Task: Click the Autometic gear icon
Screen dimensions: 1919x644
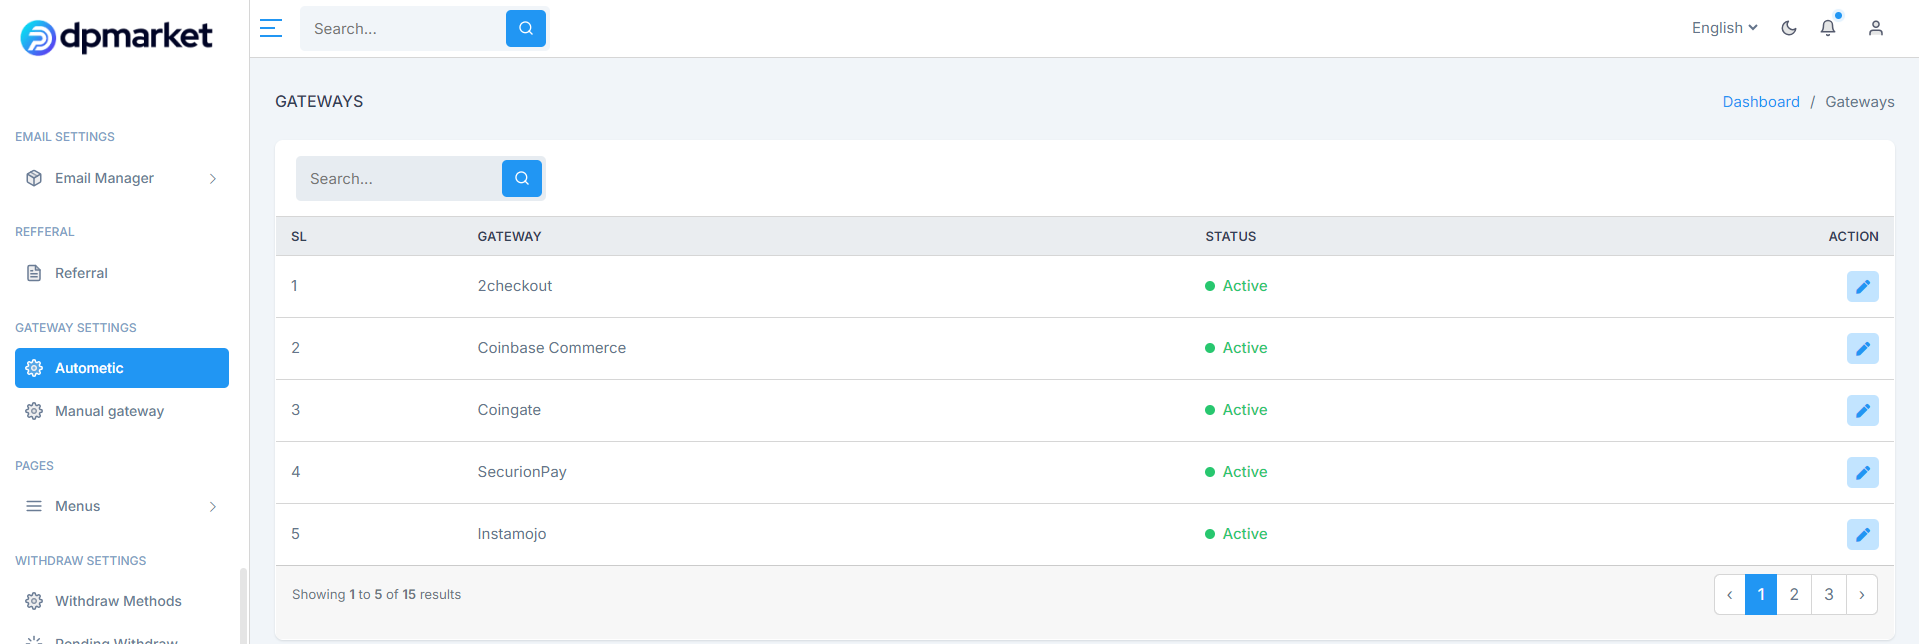Action: coord(34,368)
